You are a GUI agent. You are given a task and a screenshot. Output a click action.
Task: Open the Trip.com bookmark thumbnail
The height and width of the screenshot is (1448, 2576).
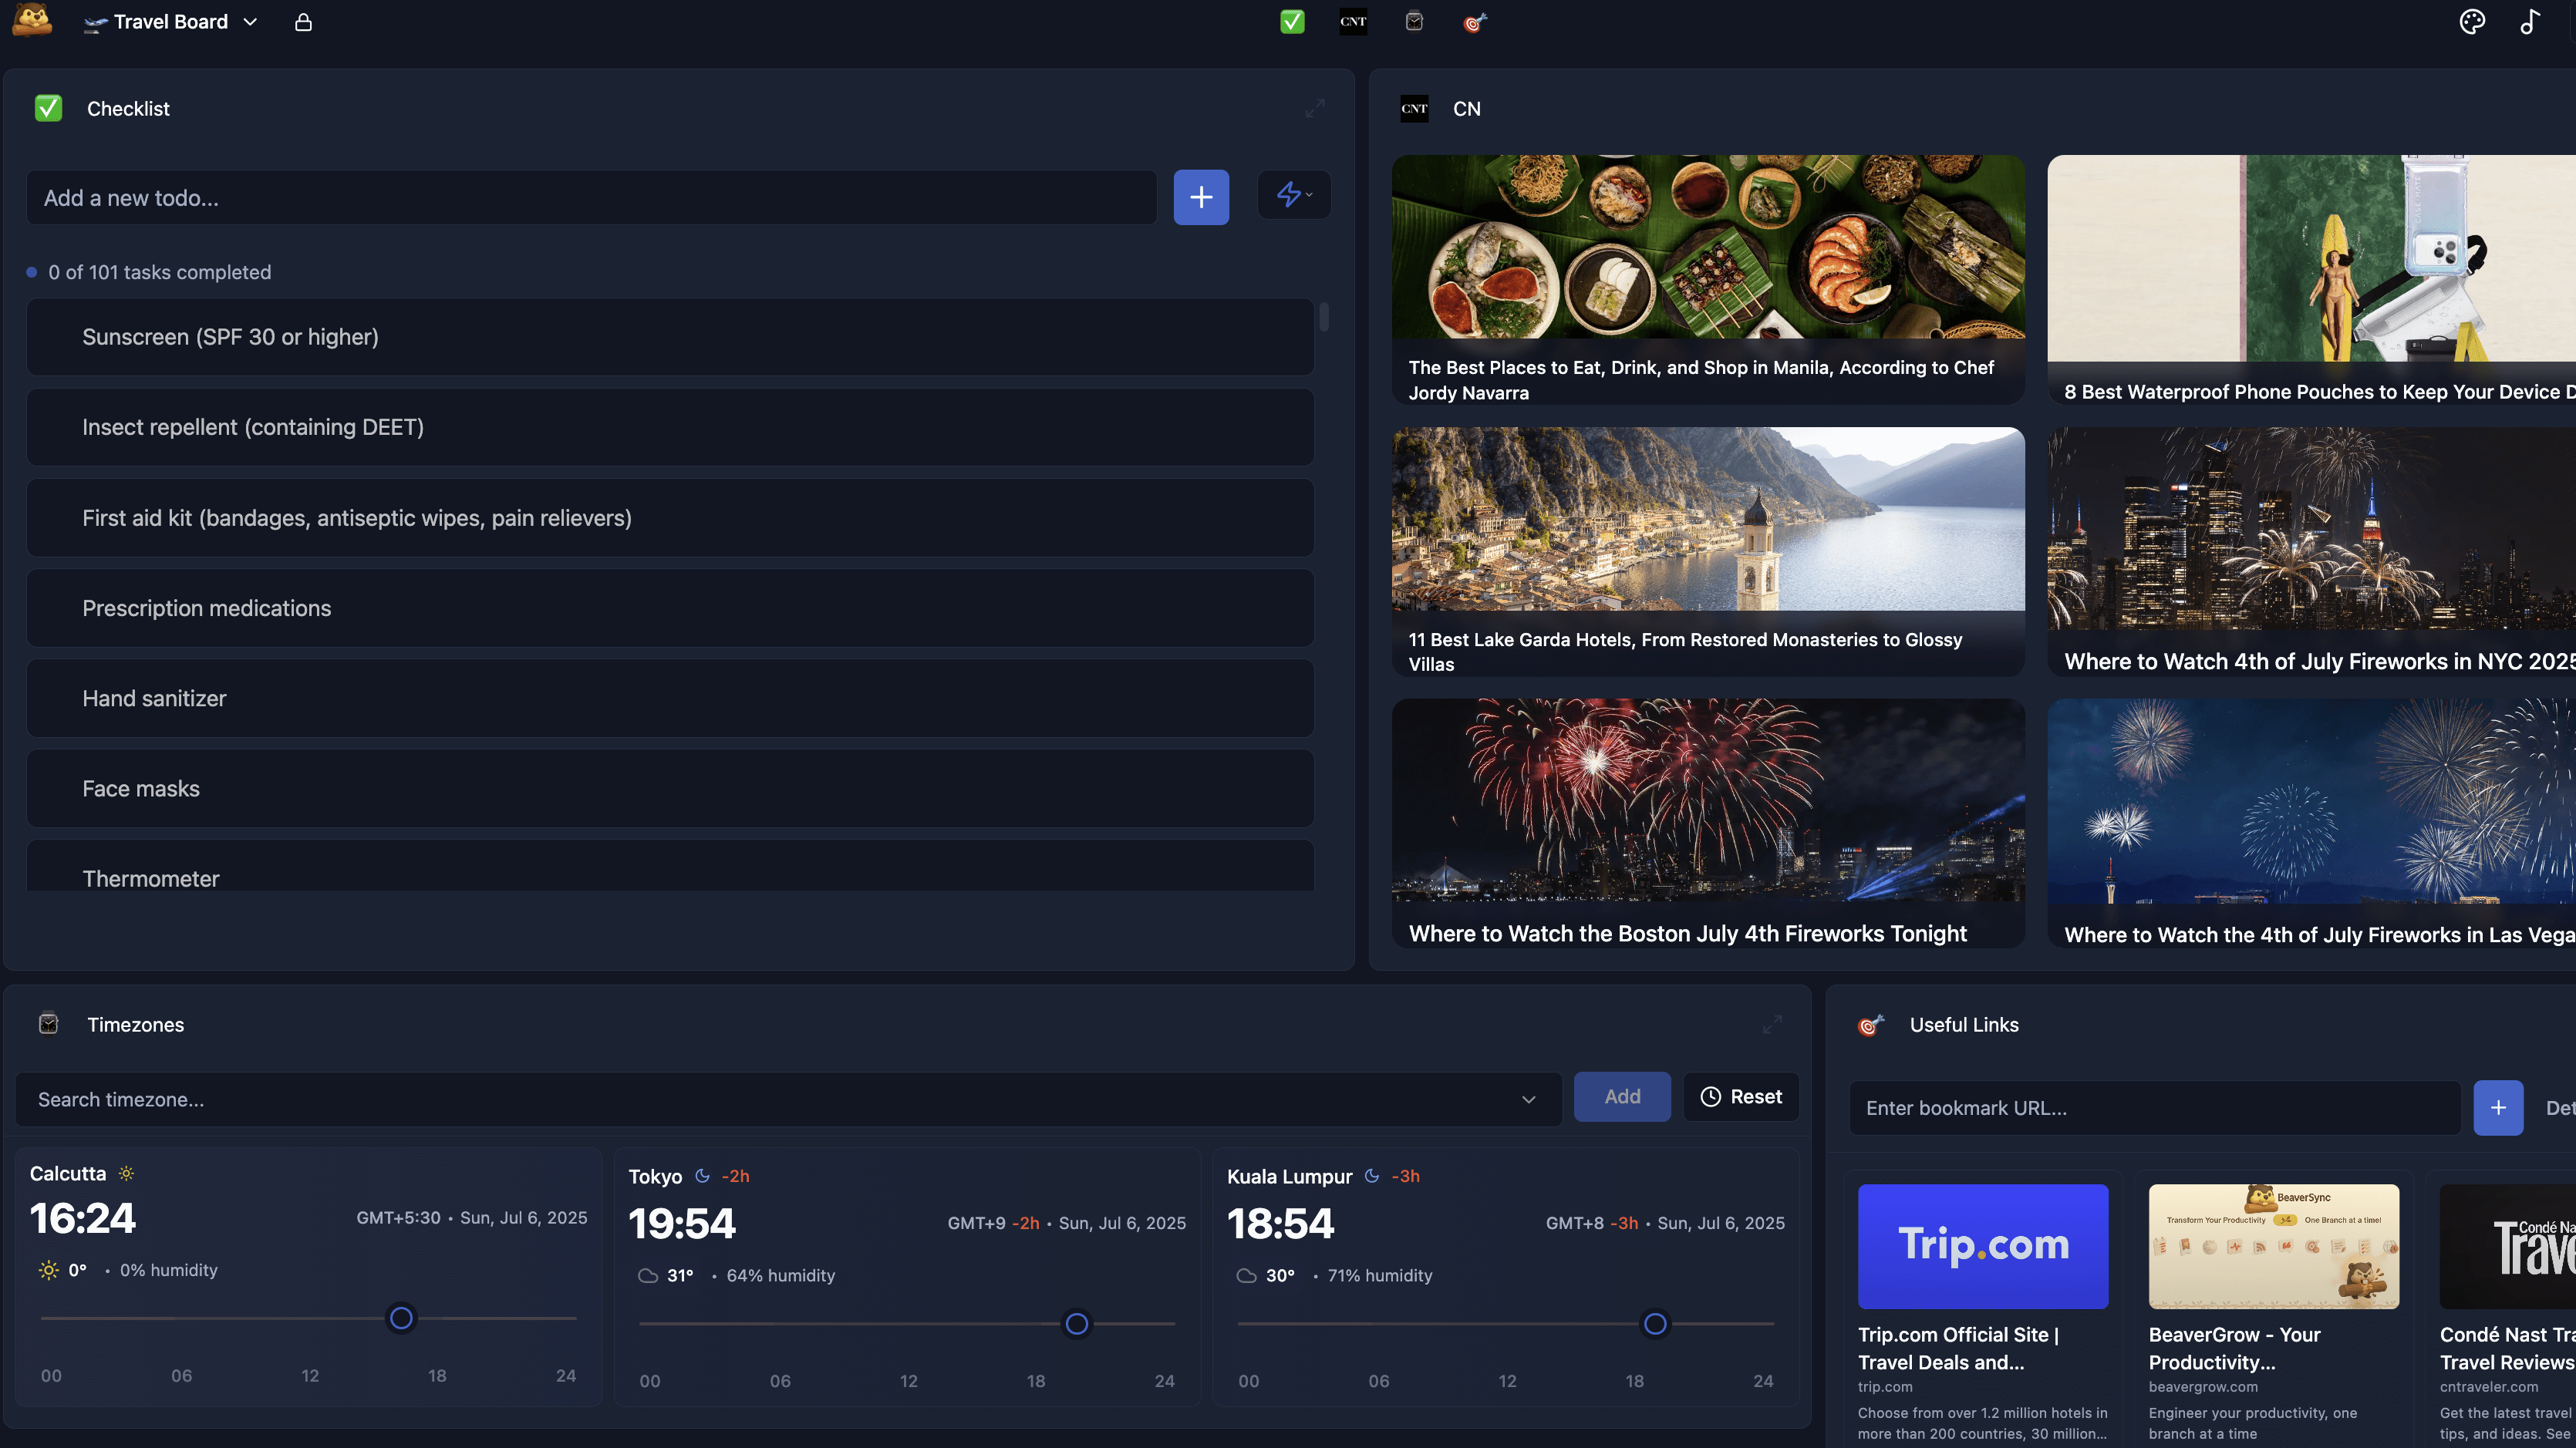[1982, 1246]
